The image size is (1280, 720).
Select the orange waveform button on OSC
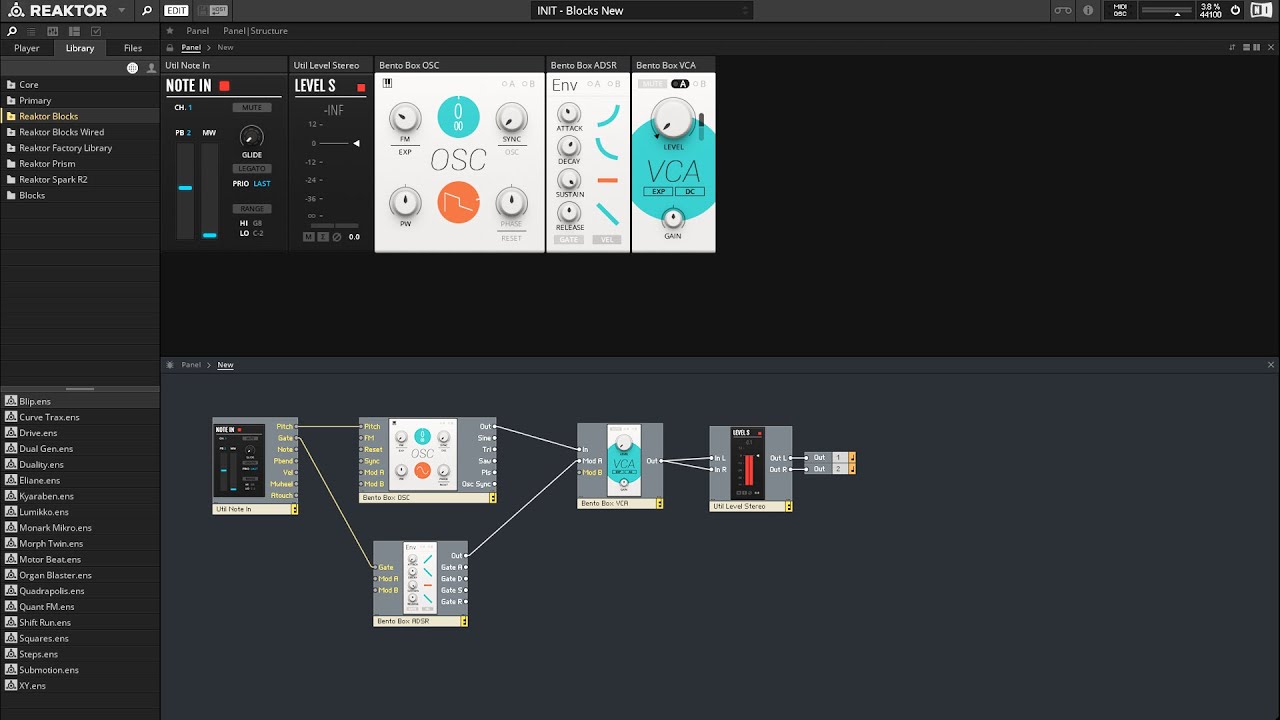(458, 203)
